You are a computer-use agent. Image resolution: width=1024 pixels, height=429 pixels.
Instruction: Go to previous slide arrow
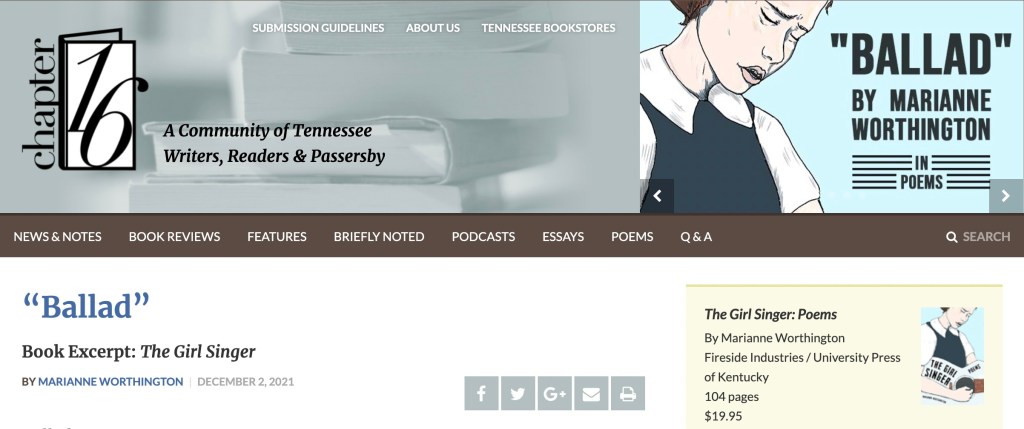click(657, 196)
